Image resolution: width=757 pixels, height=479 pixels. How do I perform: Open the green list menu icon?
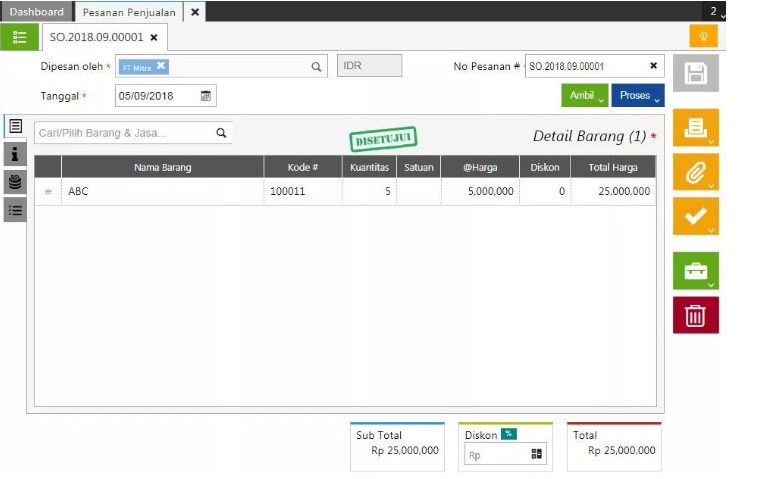coord(19,38)
